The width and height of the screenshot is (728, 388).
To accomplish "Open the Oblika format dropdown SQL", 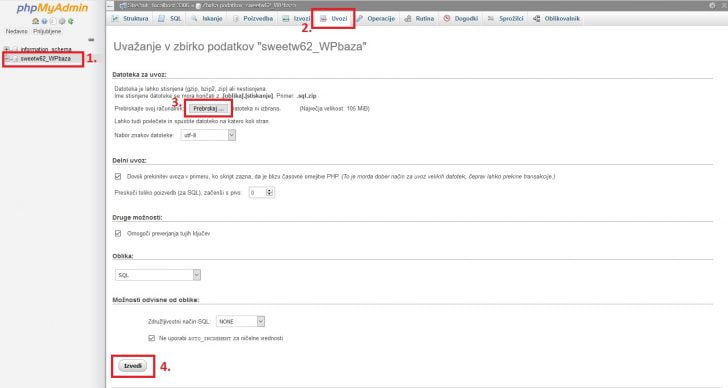I will tap(158, 275).
